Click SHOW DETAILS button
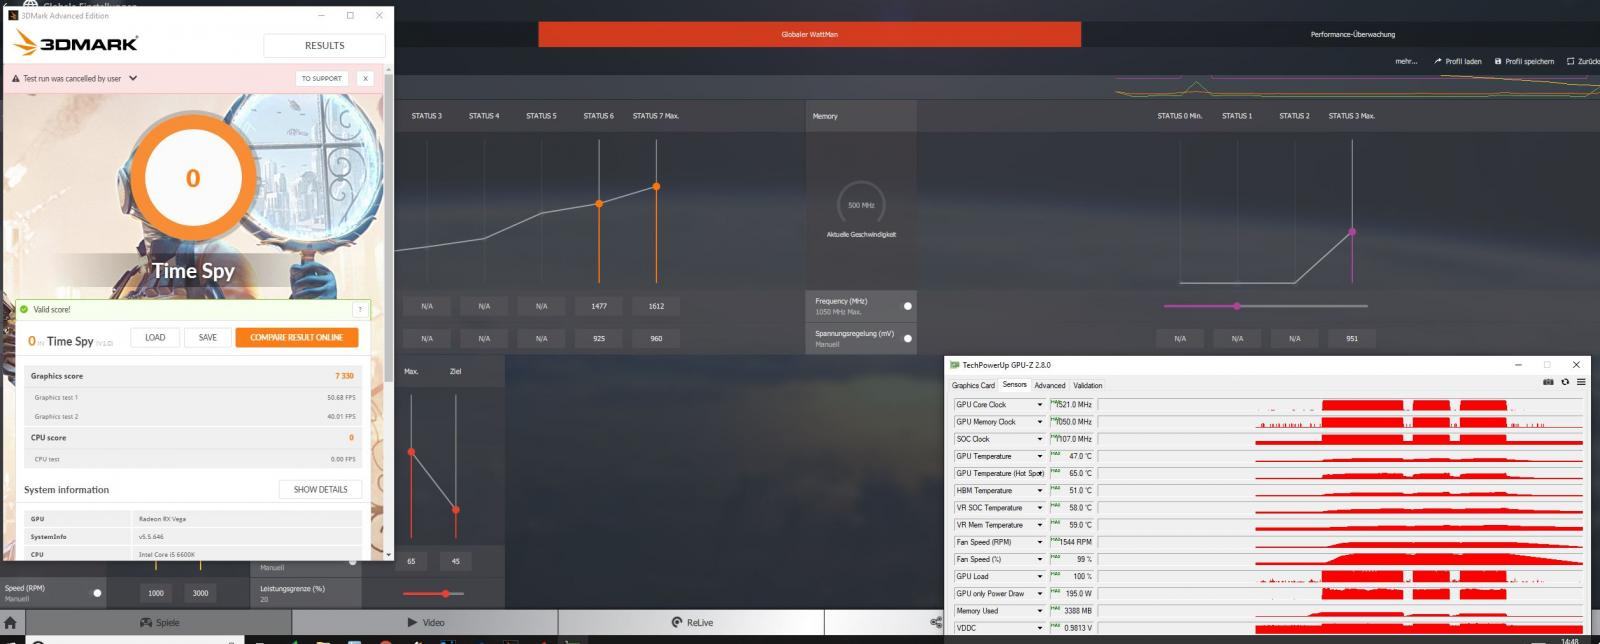Viewport: 1600px width, 644px height. (x=320, y=489)
